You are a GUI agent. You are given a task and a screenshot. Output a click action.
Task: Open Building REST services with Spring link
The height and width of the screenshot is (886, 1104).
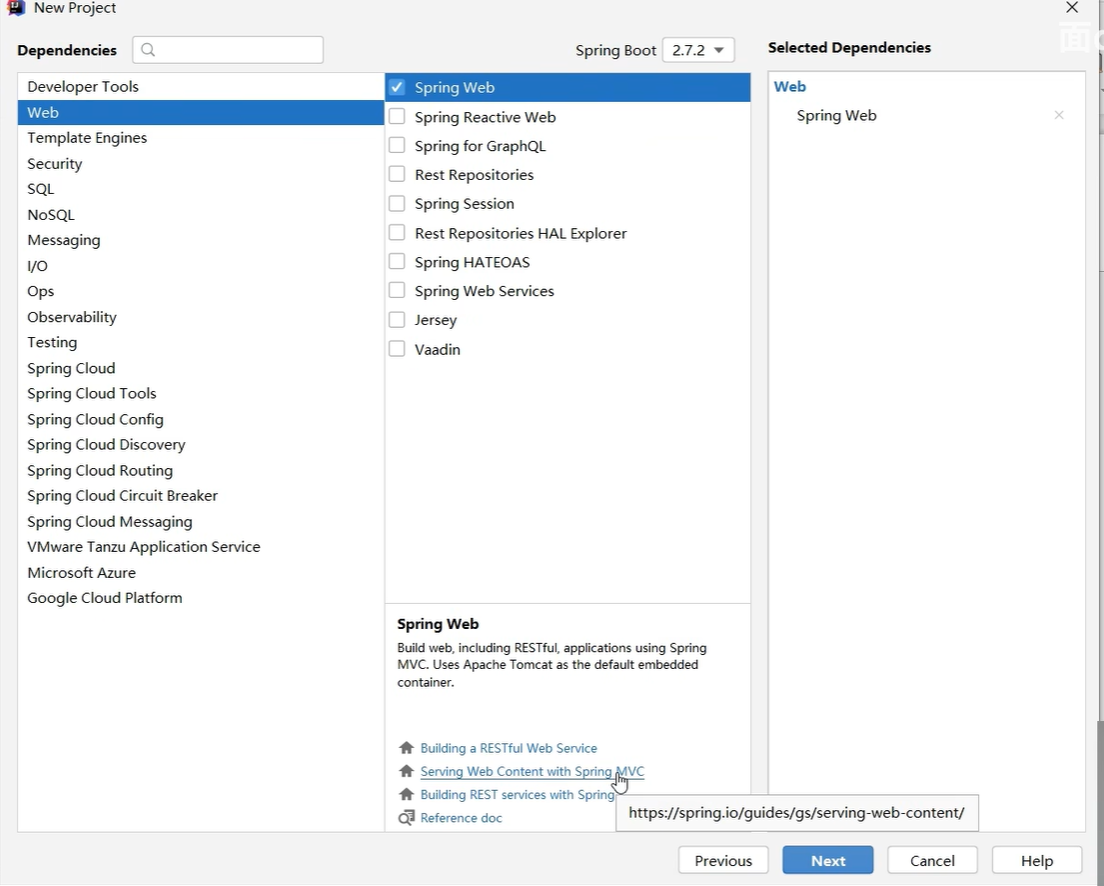point(518,794)
